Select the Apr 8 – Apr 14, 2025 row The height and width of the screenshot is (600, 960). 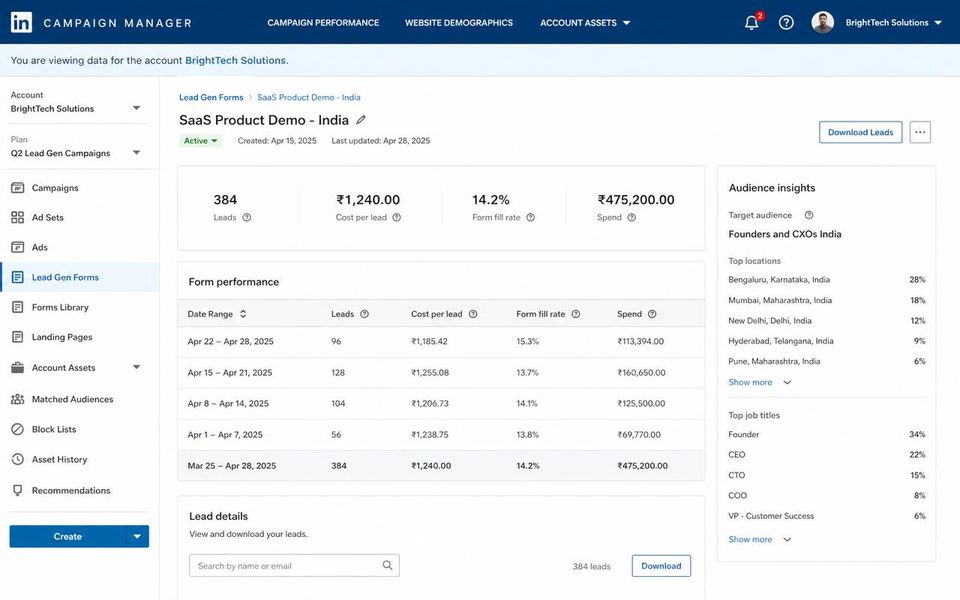tap(441, 403)
